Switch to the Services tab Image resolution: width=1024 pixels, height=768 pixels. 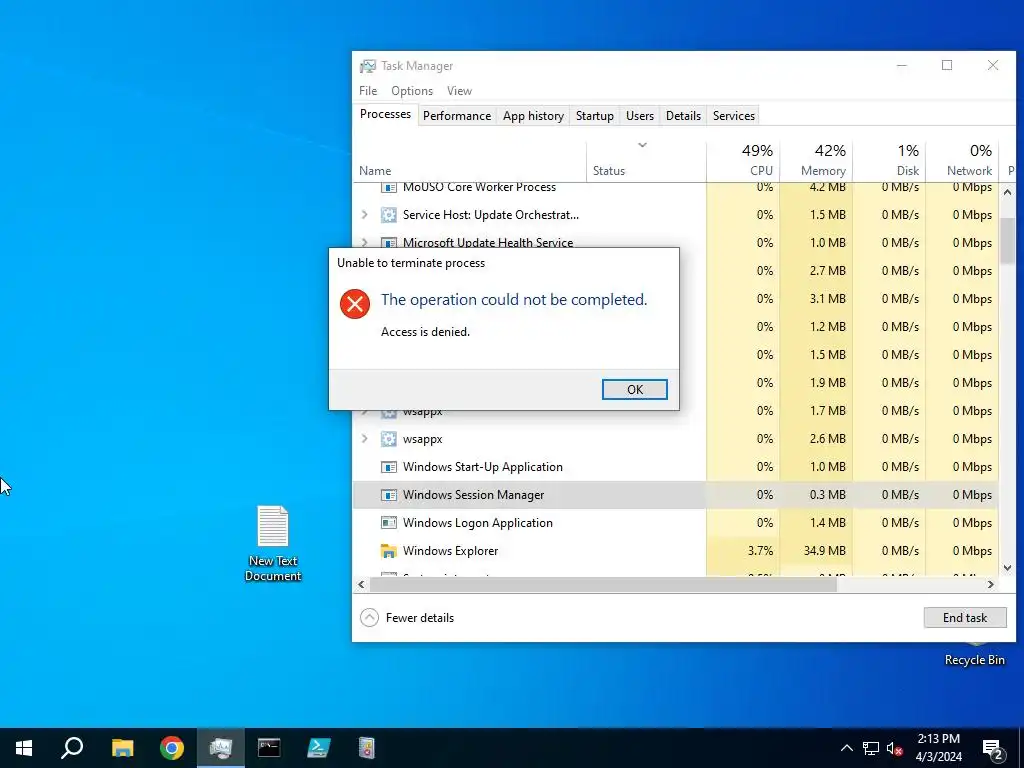[733, 116]
